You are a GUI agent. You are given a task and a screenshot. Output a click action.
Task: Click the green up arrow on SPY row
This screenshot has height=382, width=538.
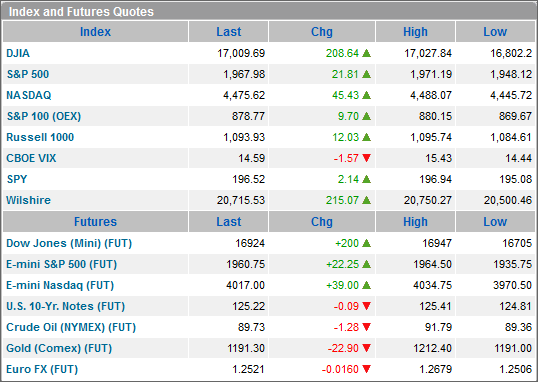pyautogui.click(x=366, y=179)
